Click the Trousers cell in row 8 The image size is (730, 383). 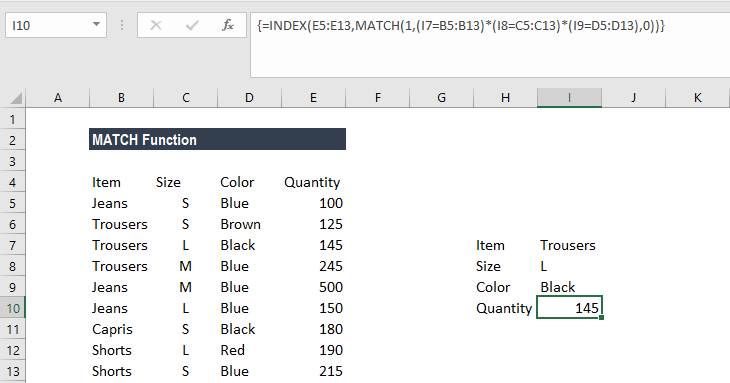point(120,266)
